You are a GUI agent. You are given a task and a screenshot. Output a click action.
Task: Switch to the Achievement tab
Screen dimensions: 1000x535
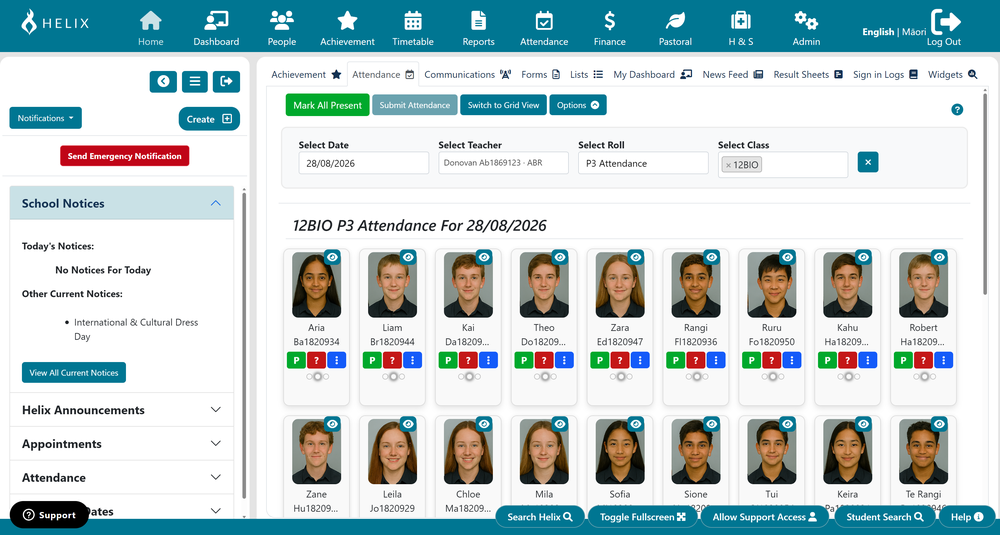click(x=306, y=75)
